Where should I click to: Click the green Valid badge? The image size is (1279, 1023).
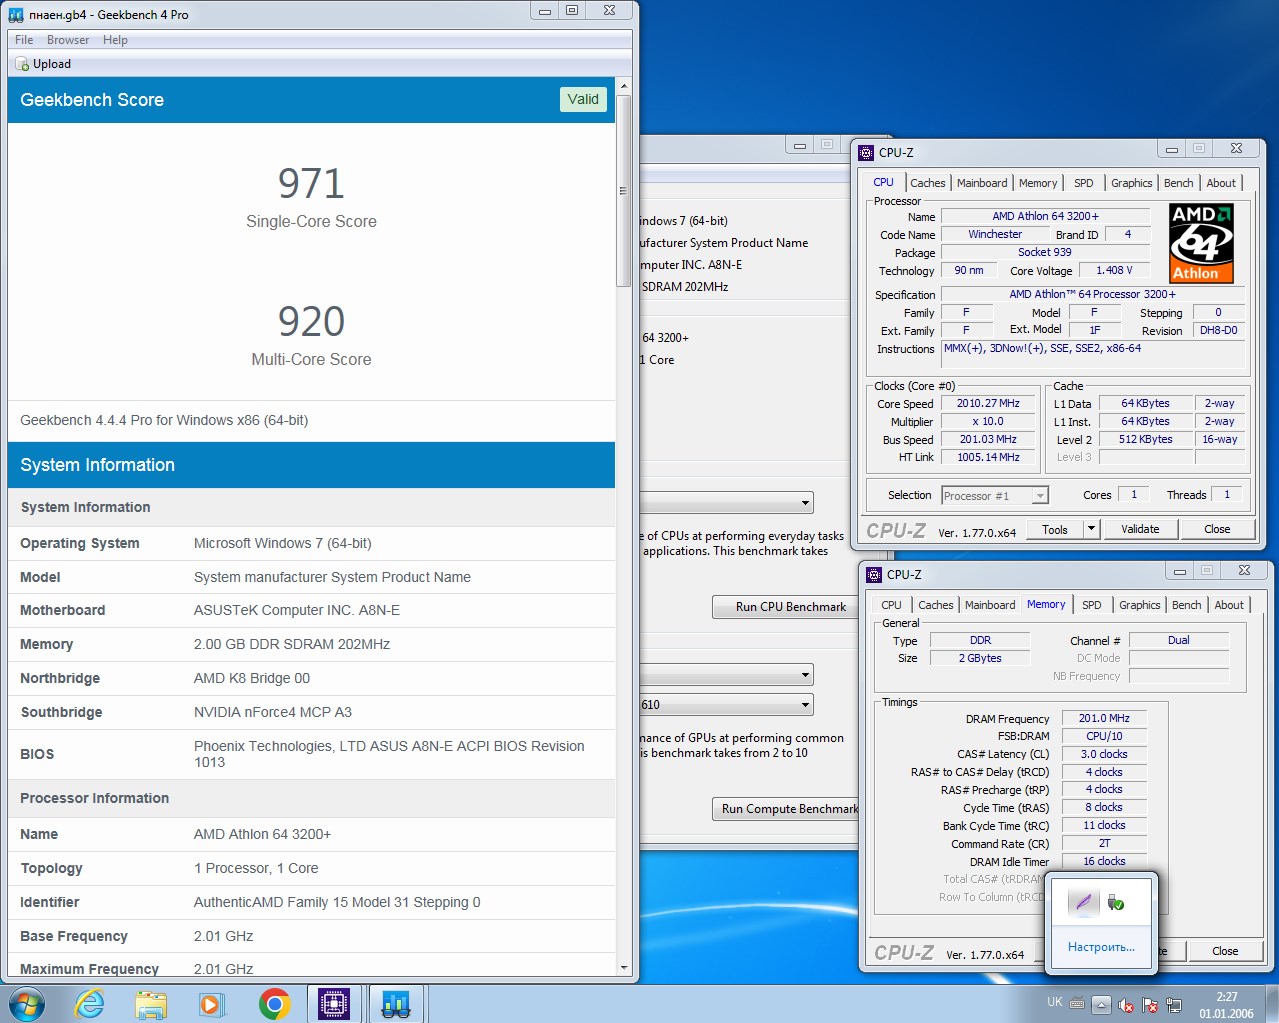(x=583, y=99)
